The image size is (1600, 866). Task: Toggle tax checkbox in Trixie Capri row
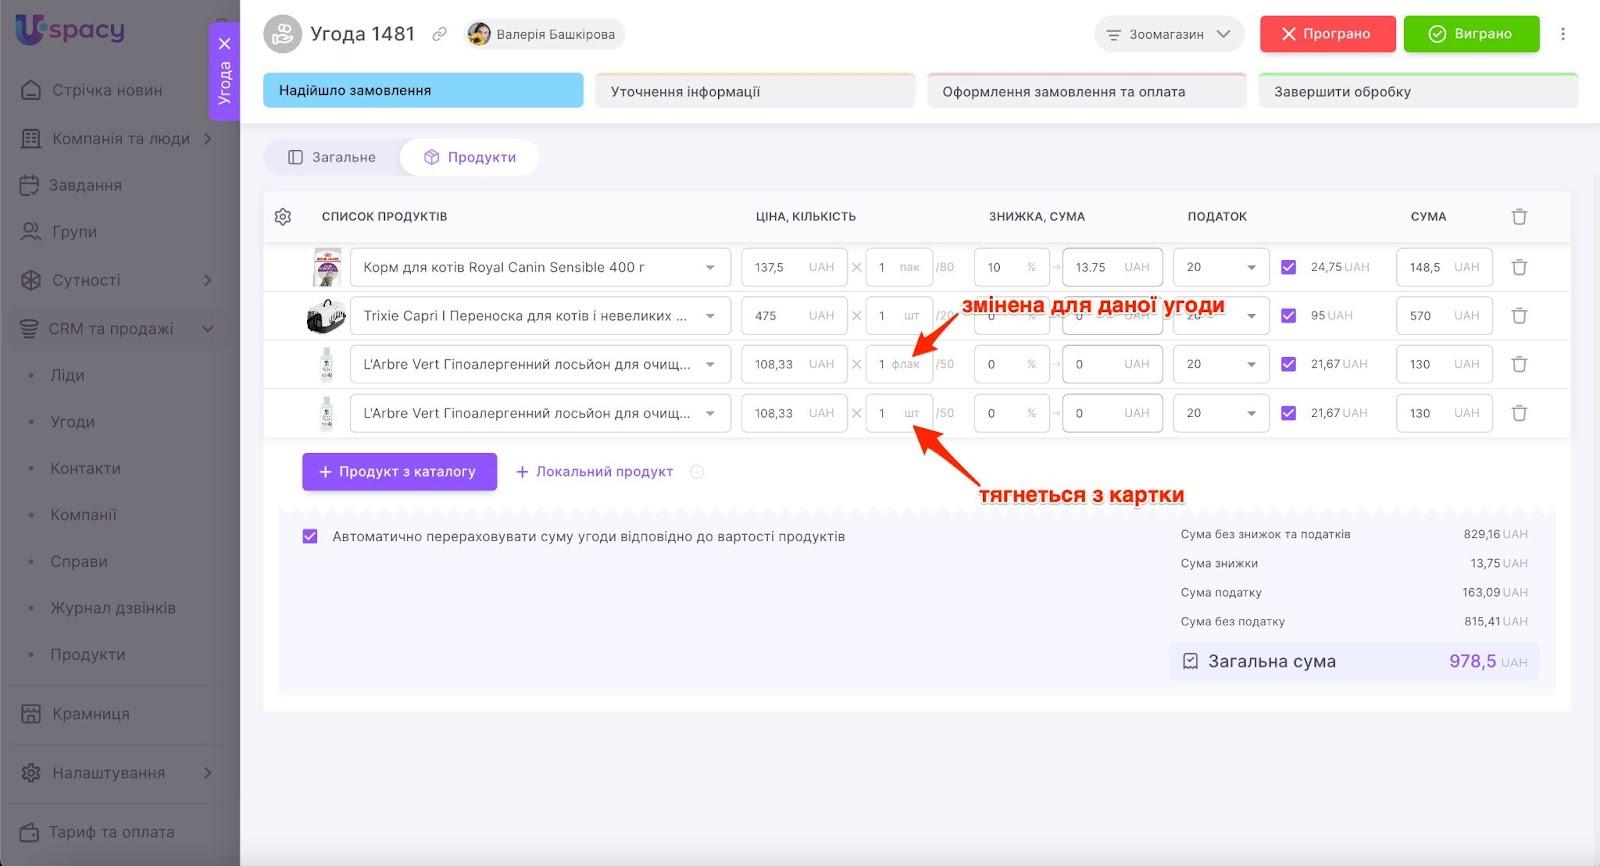pyautogui.click(x=1288, y=316)
